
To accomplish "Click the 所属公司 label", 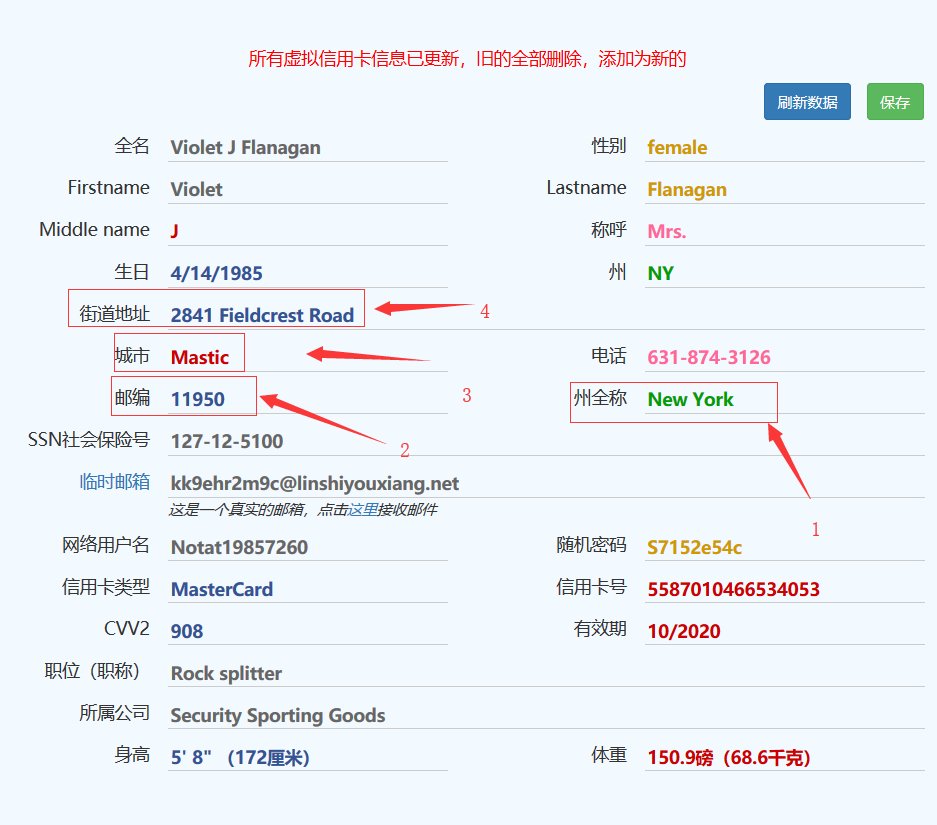I will pyautogui.click(x=115, y=713).
